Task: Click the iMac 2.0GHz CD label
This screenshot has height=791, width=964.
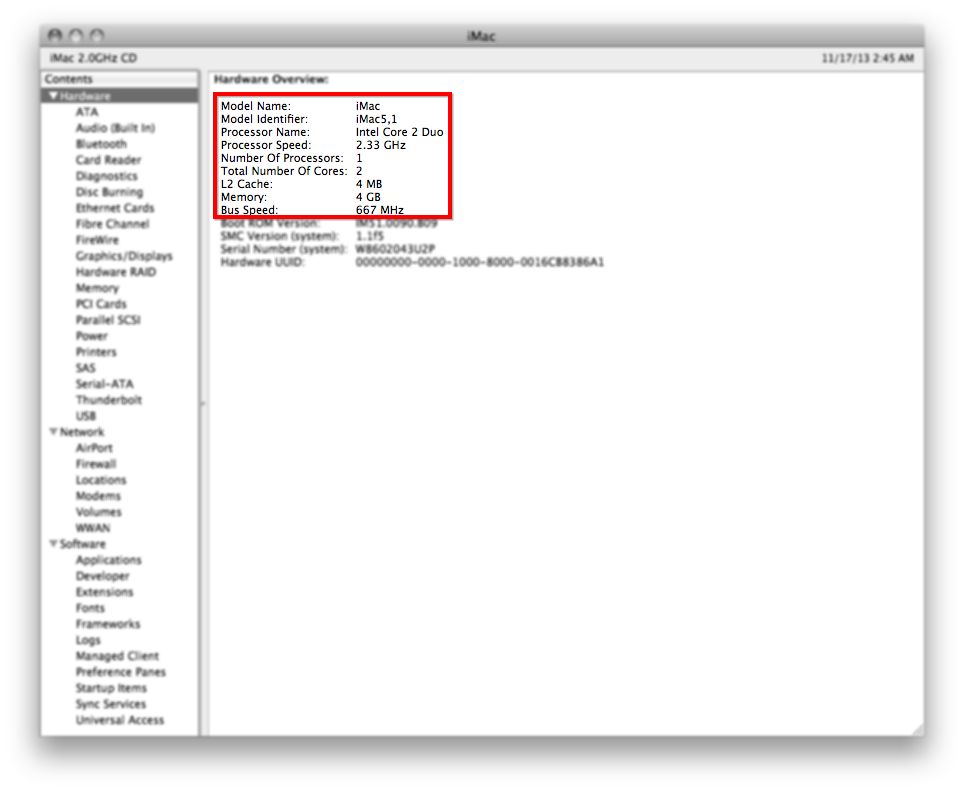Action: coord(93,58)
